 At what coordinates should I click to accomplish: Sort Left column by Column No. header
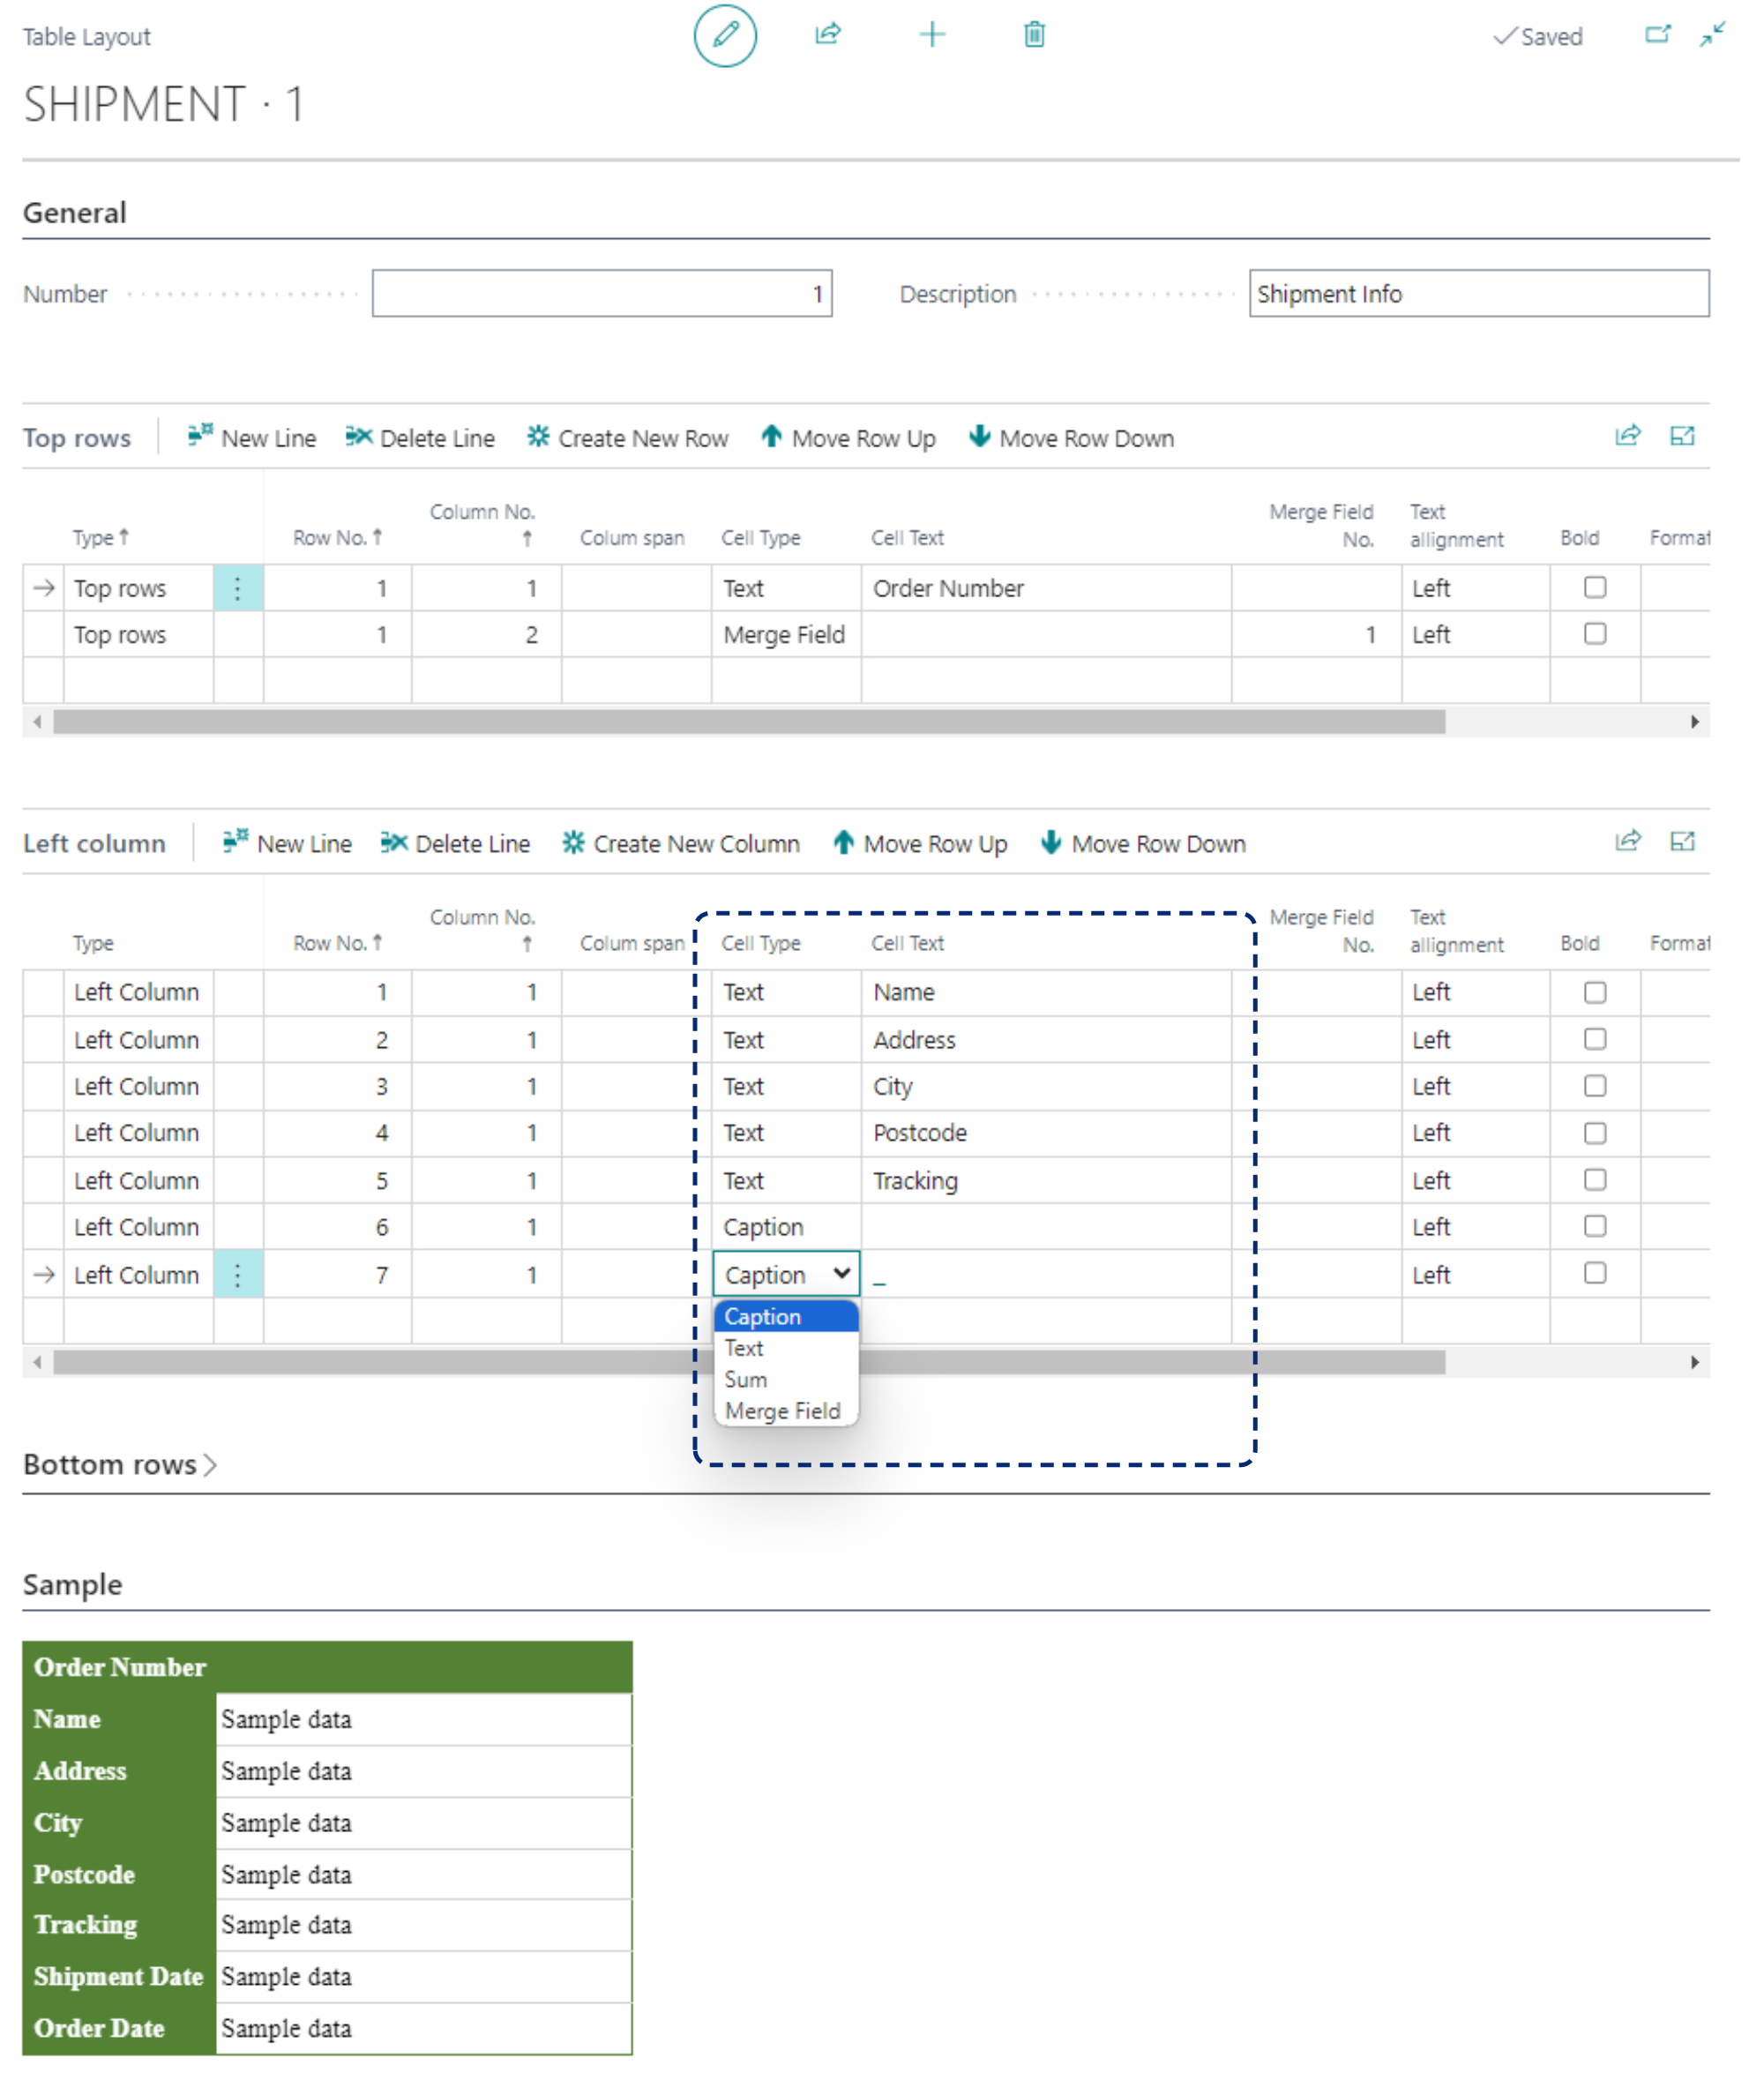[482, 929]
